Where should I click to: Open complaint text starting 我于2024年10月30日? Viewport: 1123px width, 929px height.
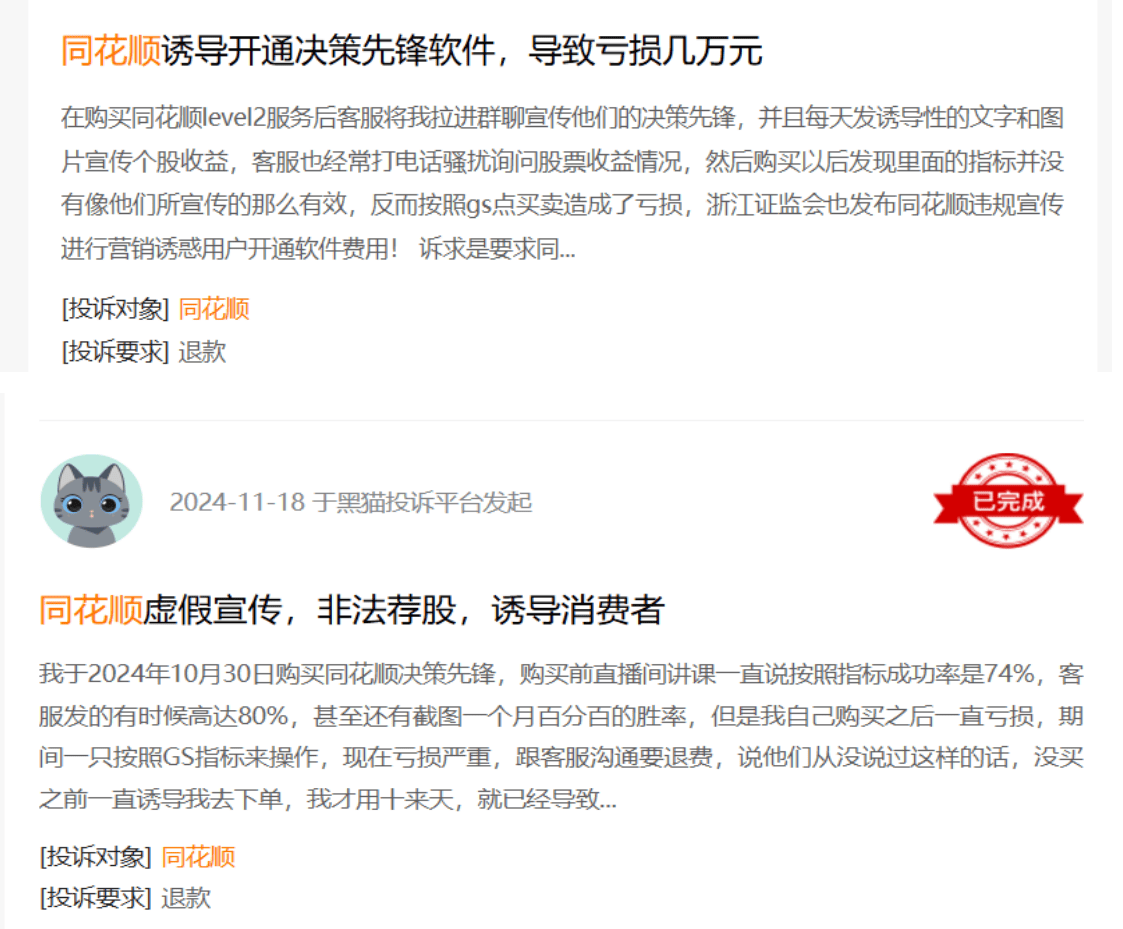coord(562,736)
